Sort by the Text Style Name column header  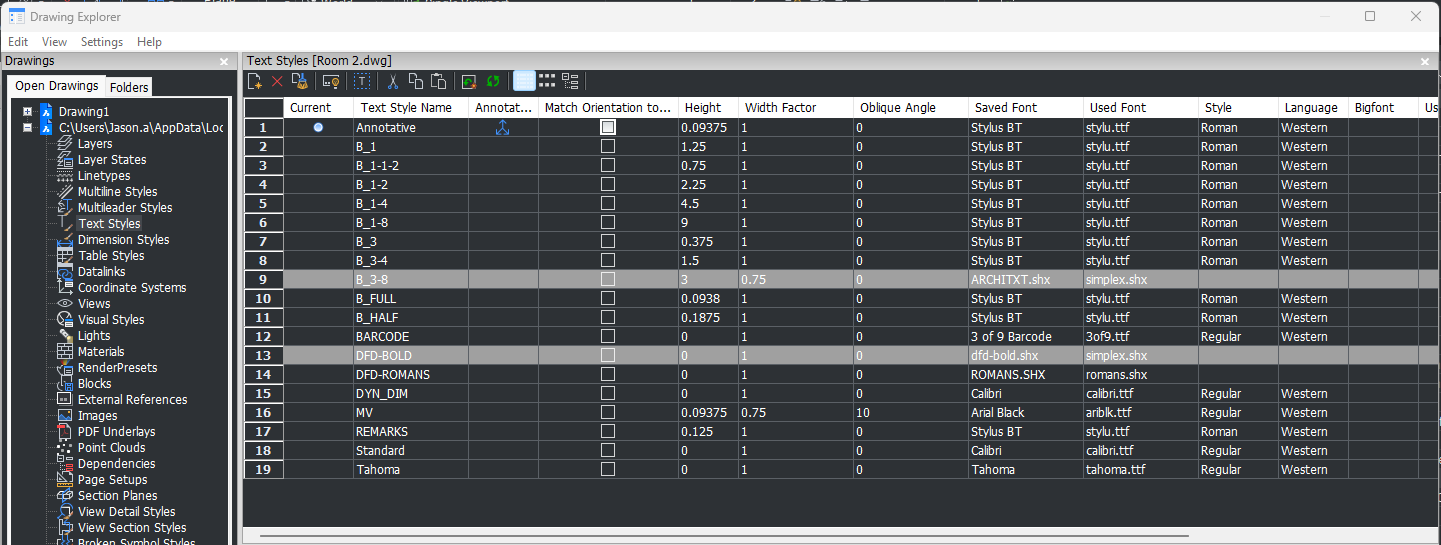tap(406, 108)
